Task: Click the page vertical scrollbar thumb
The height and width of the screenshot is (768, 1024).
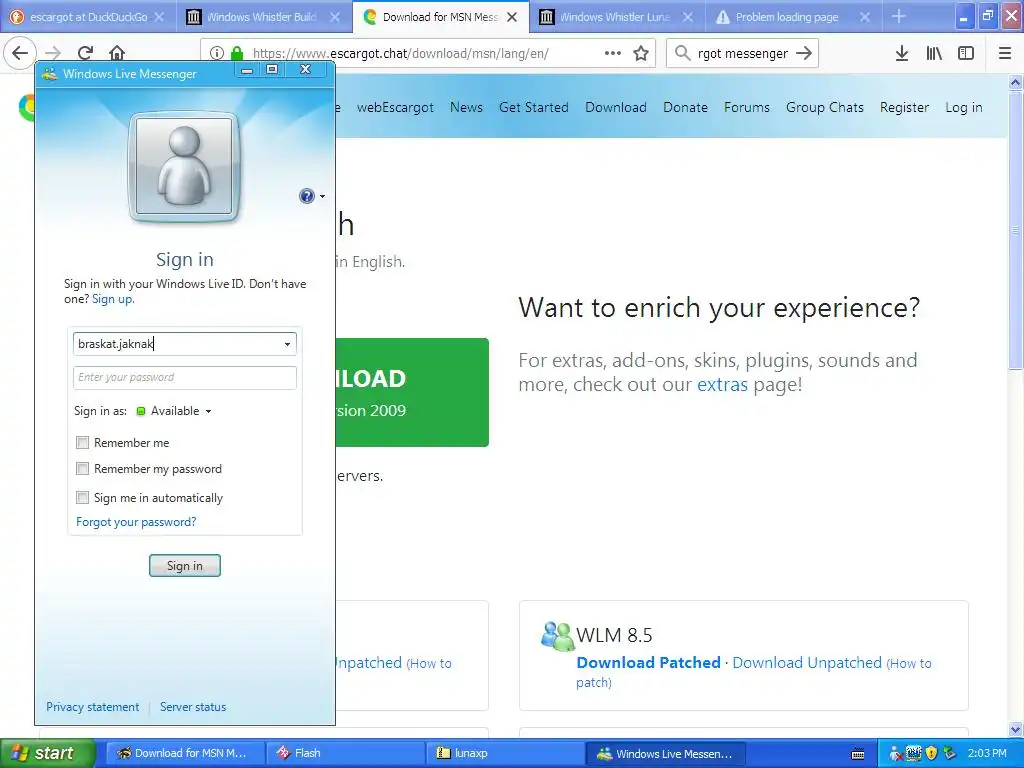Action: click(x=1016, y=230)
